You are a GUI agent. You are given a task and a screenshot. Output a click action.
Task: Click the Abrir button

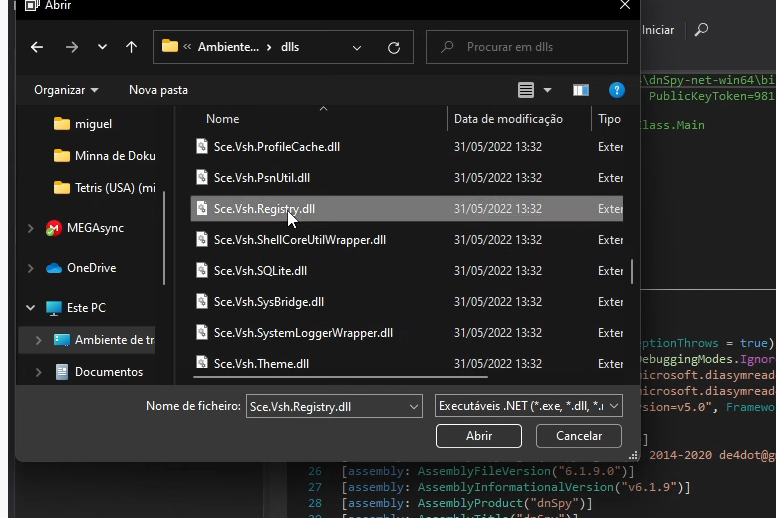tap(479, 436)
